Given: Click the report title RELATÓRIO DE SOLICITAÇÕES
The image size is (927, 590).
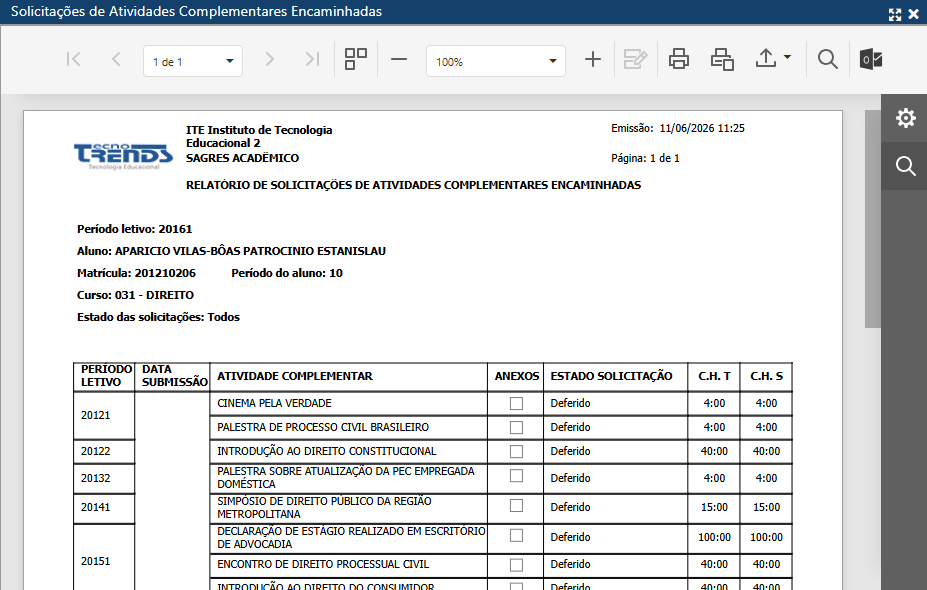Looking at the screenshot, I should tap(413, 185).
